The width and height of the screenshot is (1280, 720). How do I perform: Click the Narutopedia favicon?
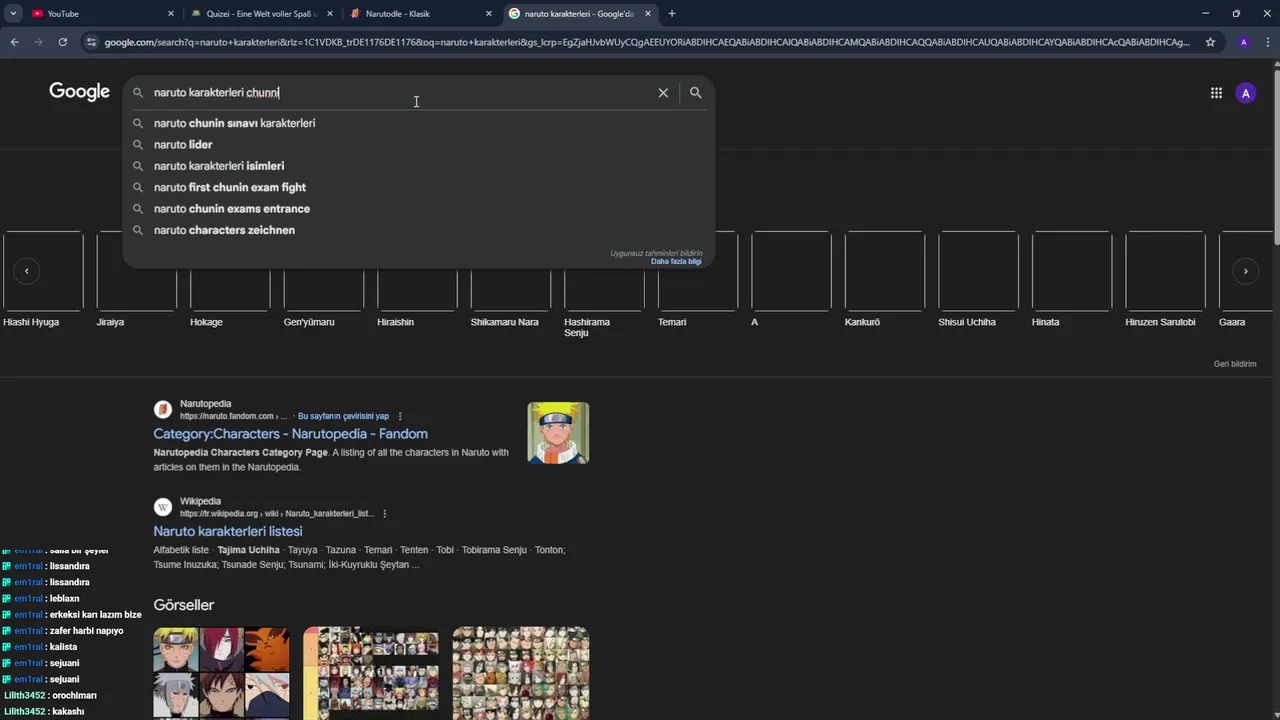tap(163, 409)
